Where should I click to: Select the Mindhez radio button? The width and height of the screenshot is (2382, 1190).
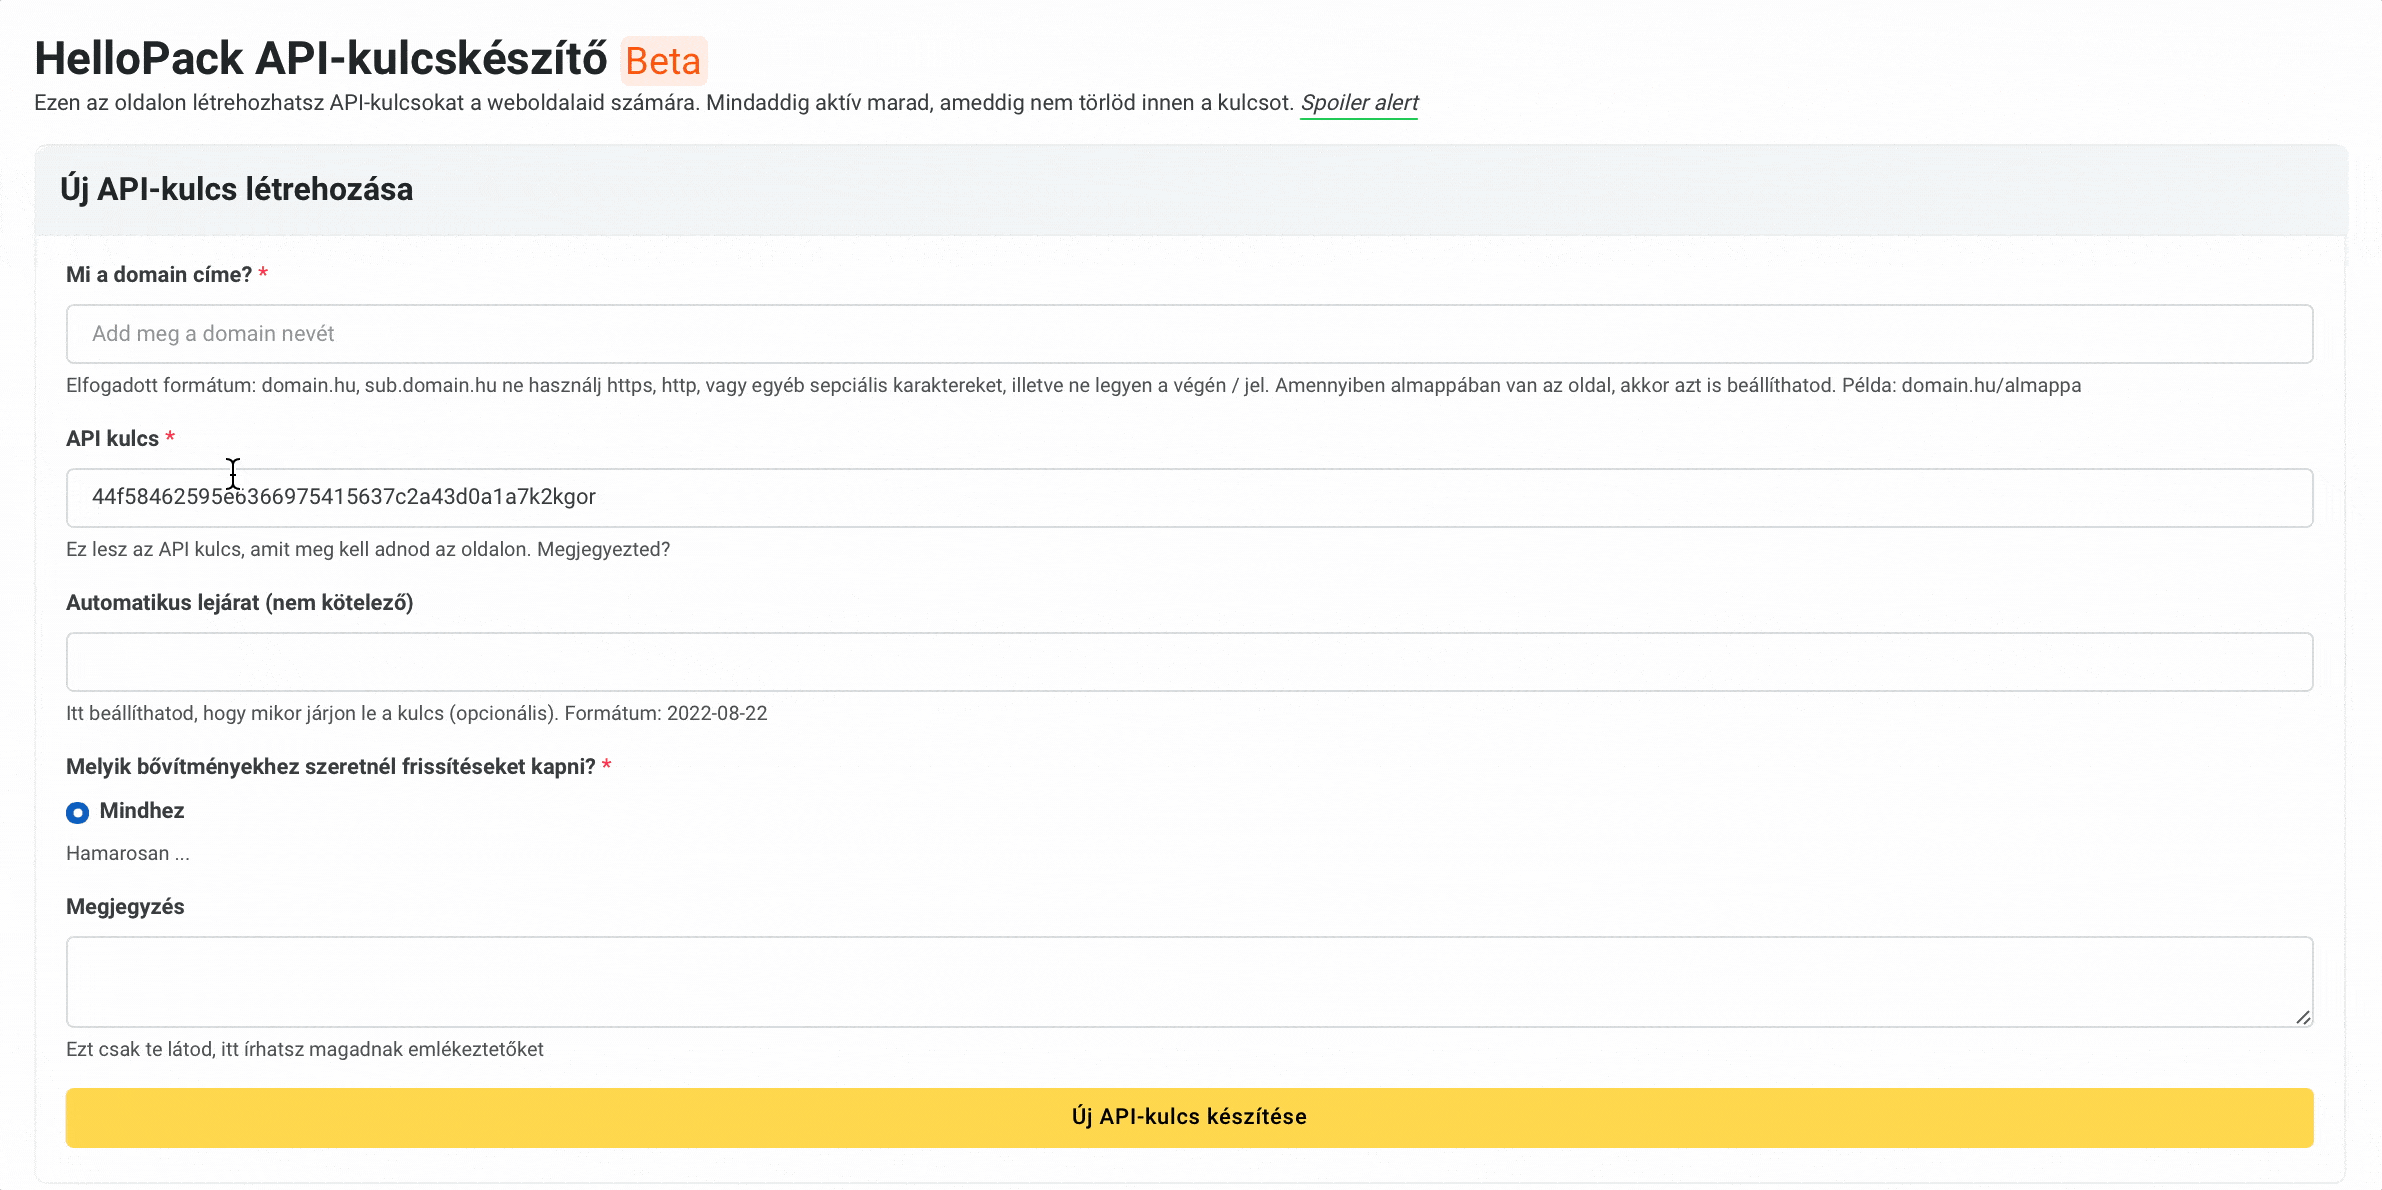pos(78,812)
